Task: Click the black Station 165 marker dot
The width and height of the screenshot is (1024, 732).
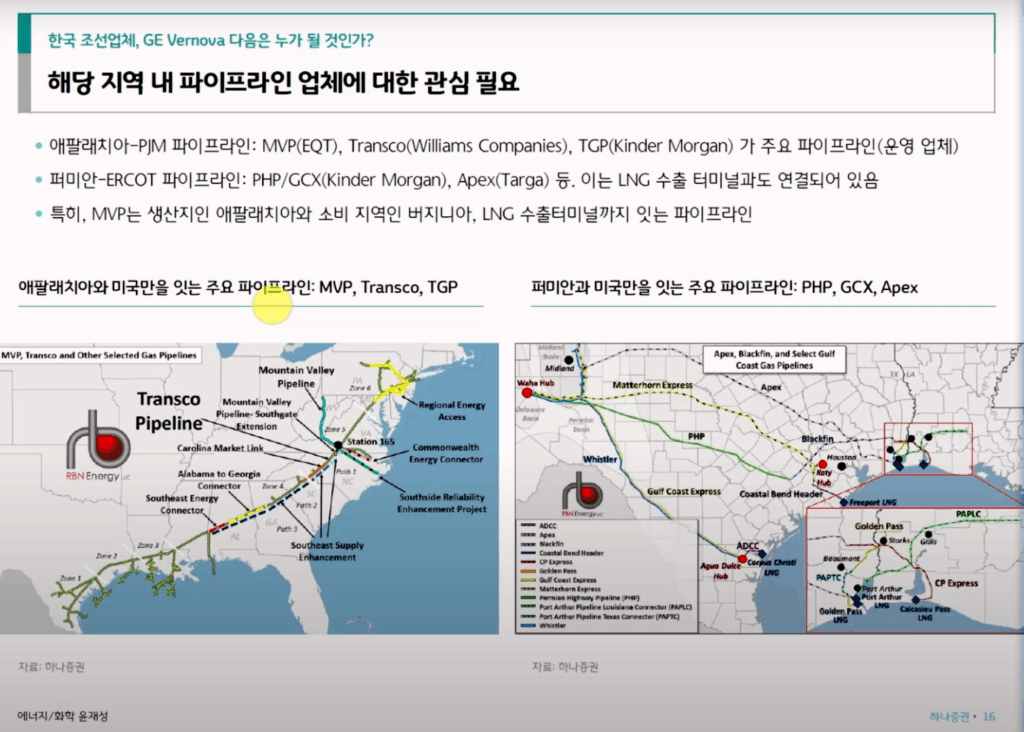Action: coord(338,445)
